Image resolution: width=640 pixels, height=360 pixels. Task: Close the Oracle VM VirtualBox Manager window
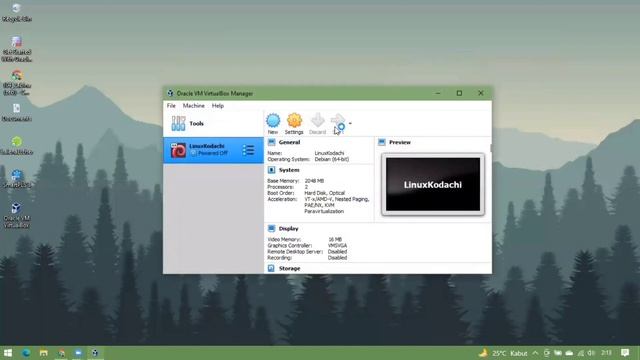click(481, 93)
